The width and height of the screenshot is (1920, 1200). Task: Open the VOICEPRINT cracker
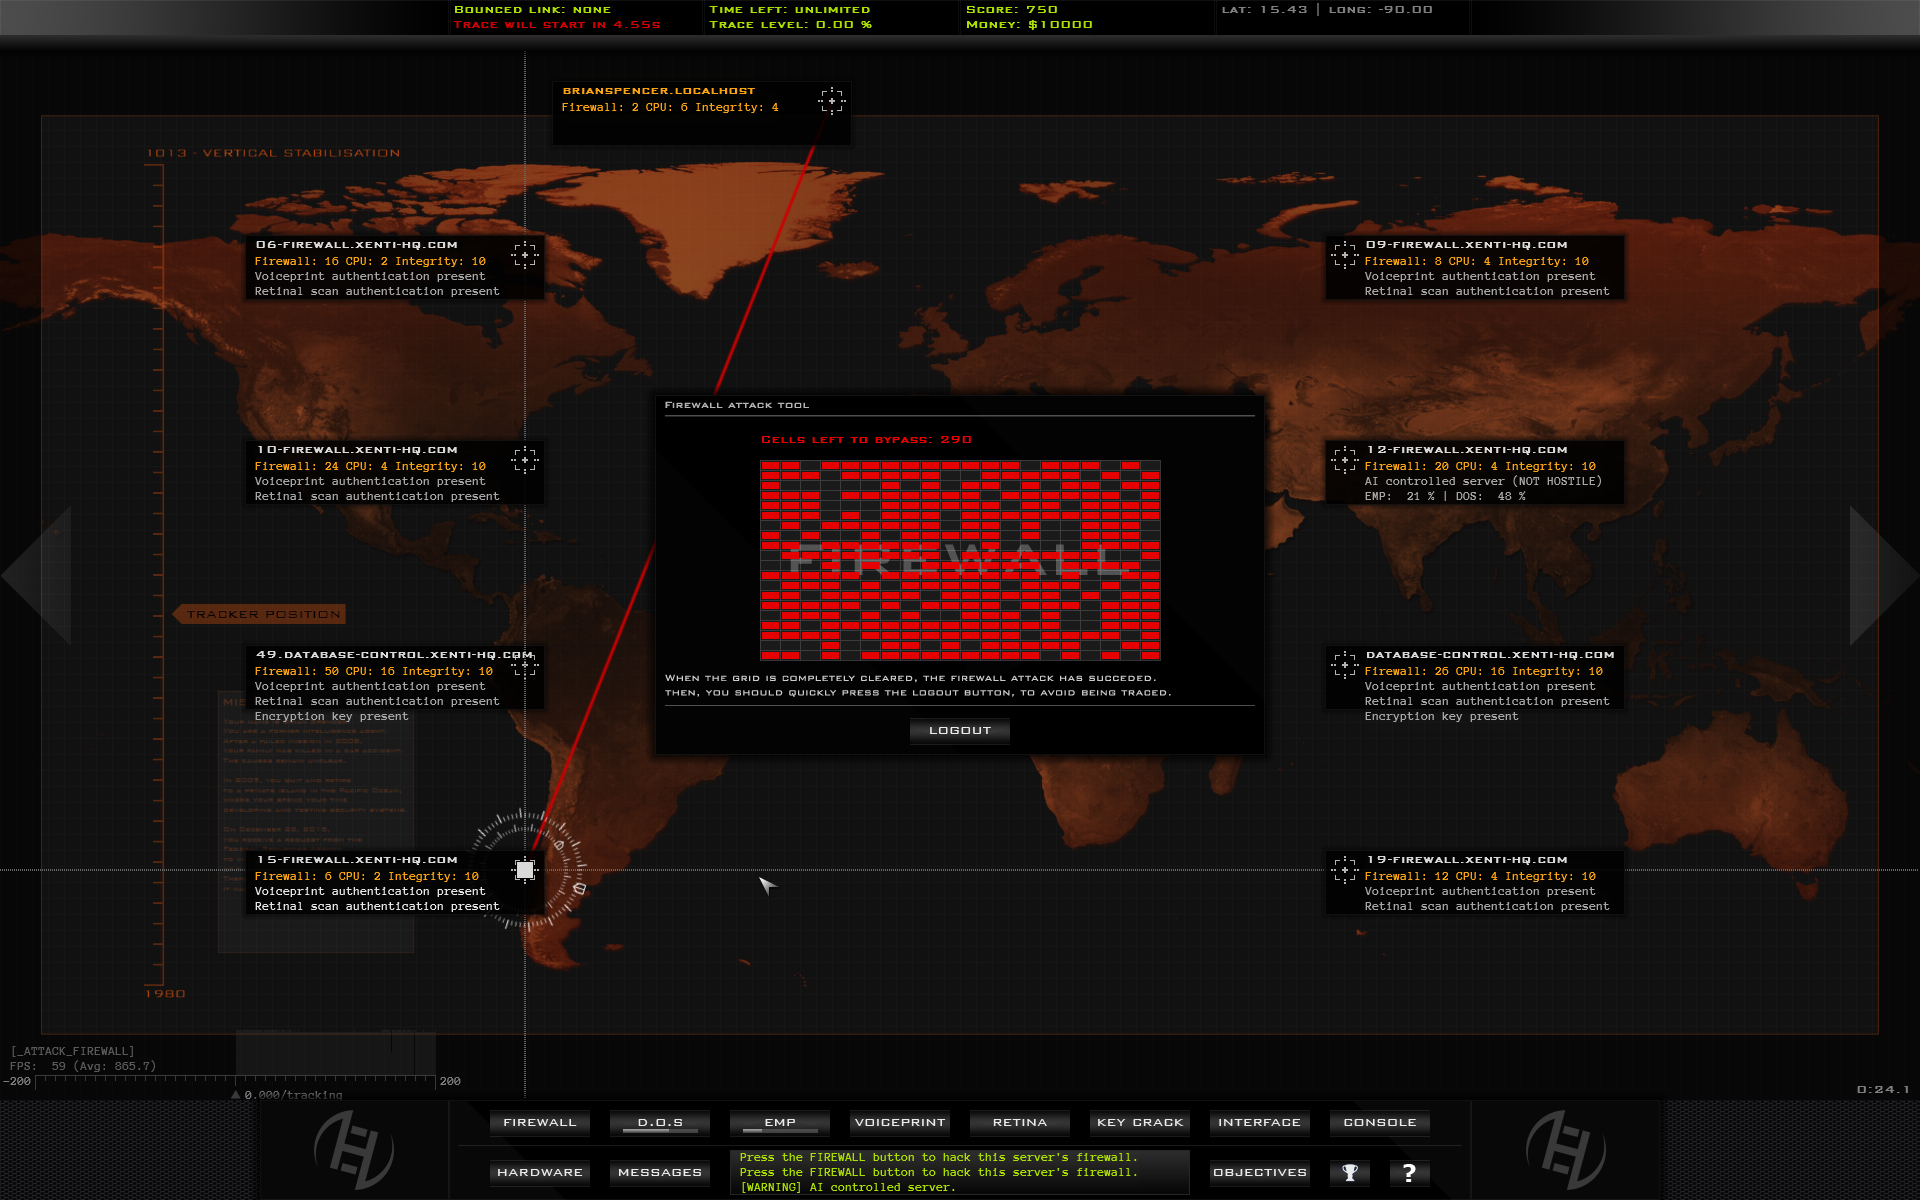[899, 1122]
